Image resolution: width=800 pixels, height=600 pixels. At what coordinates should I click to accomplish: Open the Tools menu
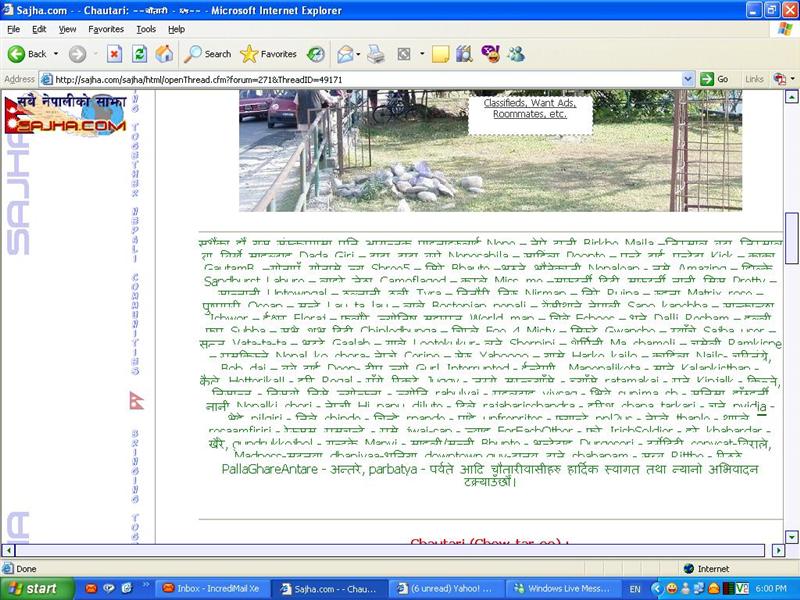[x=146, y=29]
